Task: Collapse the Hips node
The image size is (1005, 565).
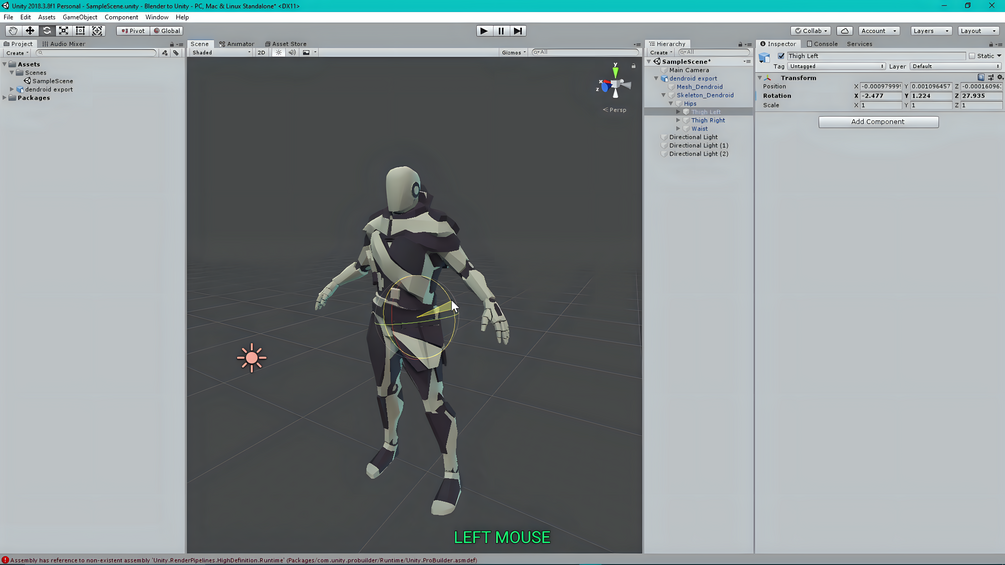Action: [x=671, y=103]
